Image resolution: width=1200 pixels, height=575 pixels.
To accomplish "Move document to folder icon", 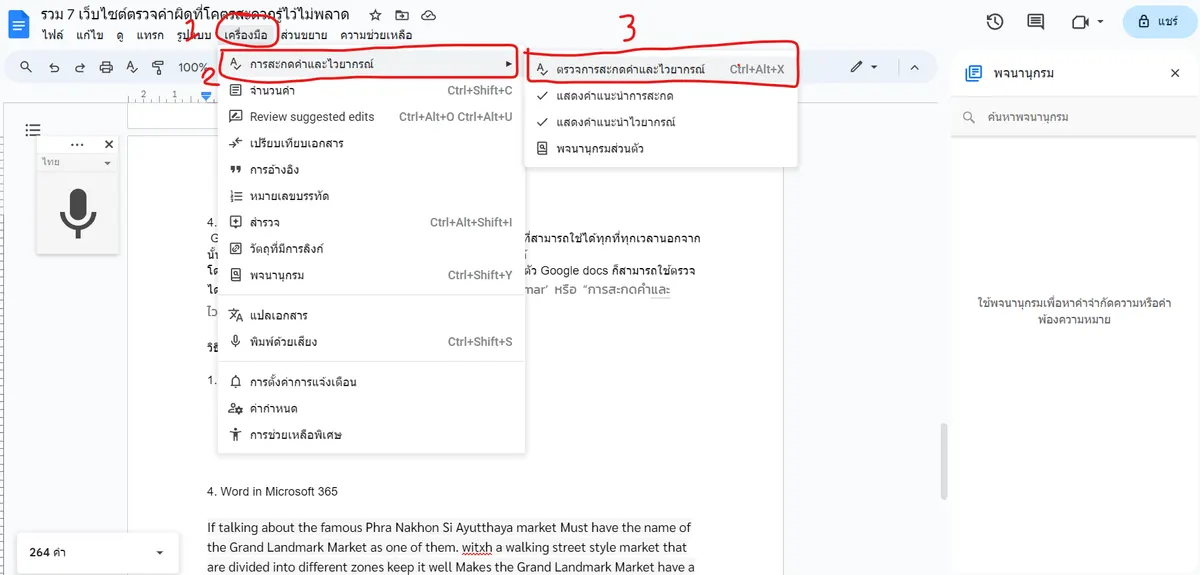I will point(402,16).
